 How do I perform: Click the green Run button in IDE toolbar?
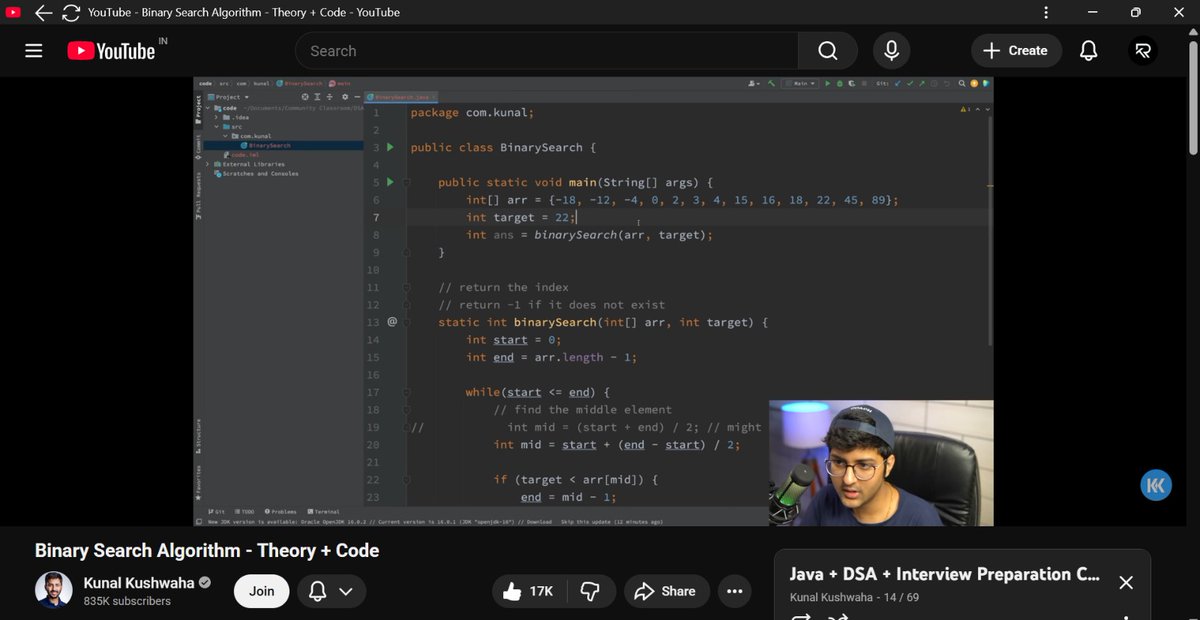[828, 84]
